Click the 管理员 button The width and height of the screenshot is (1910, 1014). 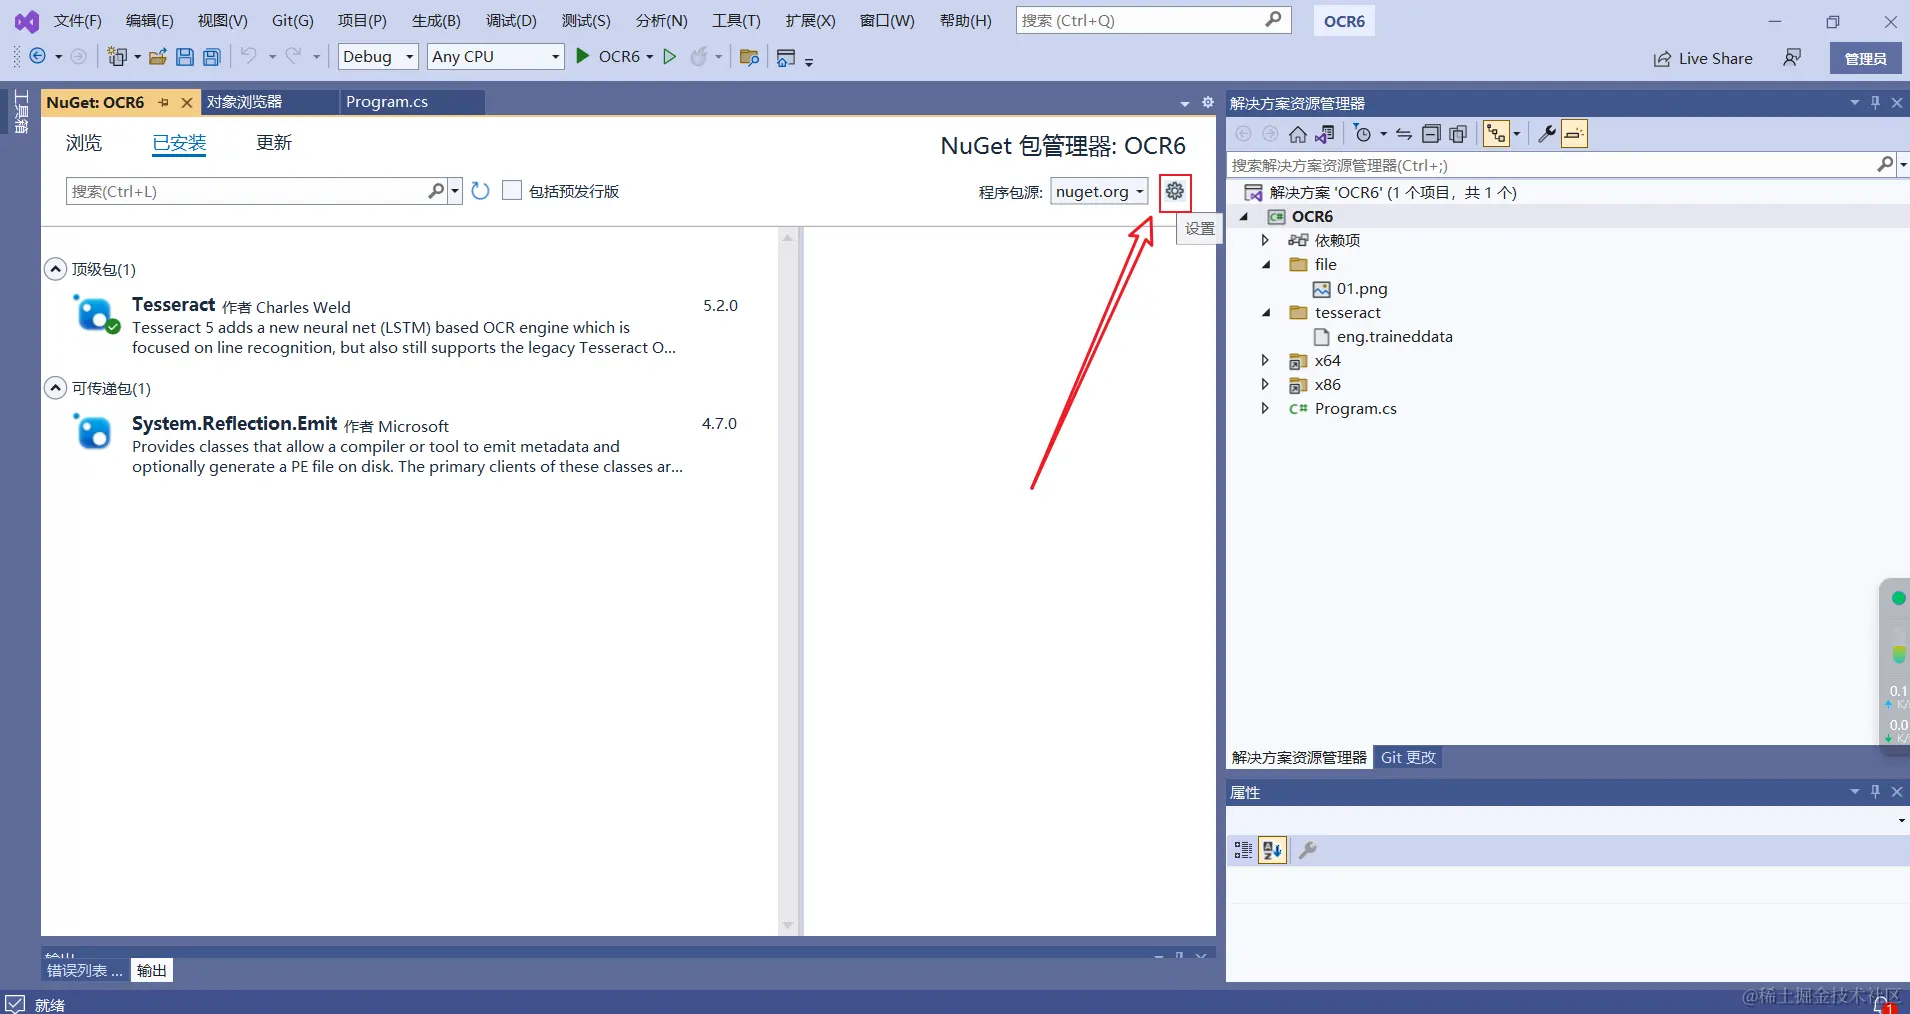point(1866,59)
